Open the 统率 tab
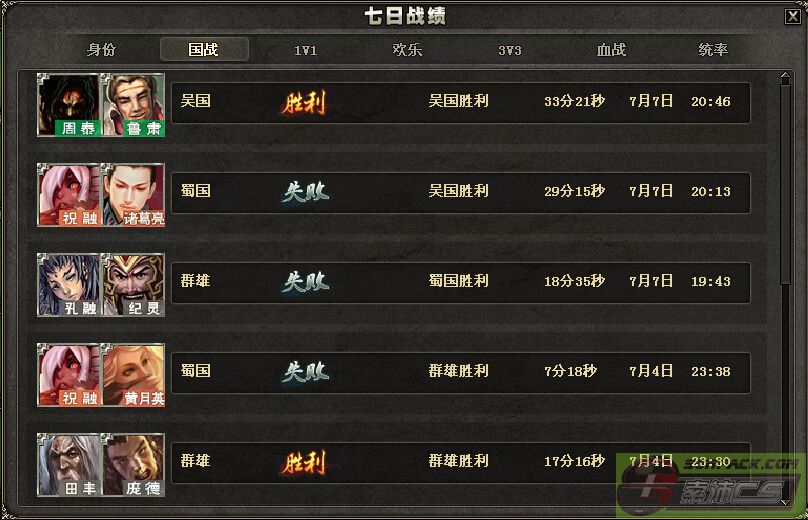This screenshot has height=520, width=808. coord(713,49)
